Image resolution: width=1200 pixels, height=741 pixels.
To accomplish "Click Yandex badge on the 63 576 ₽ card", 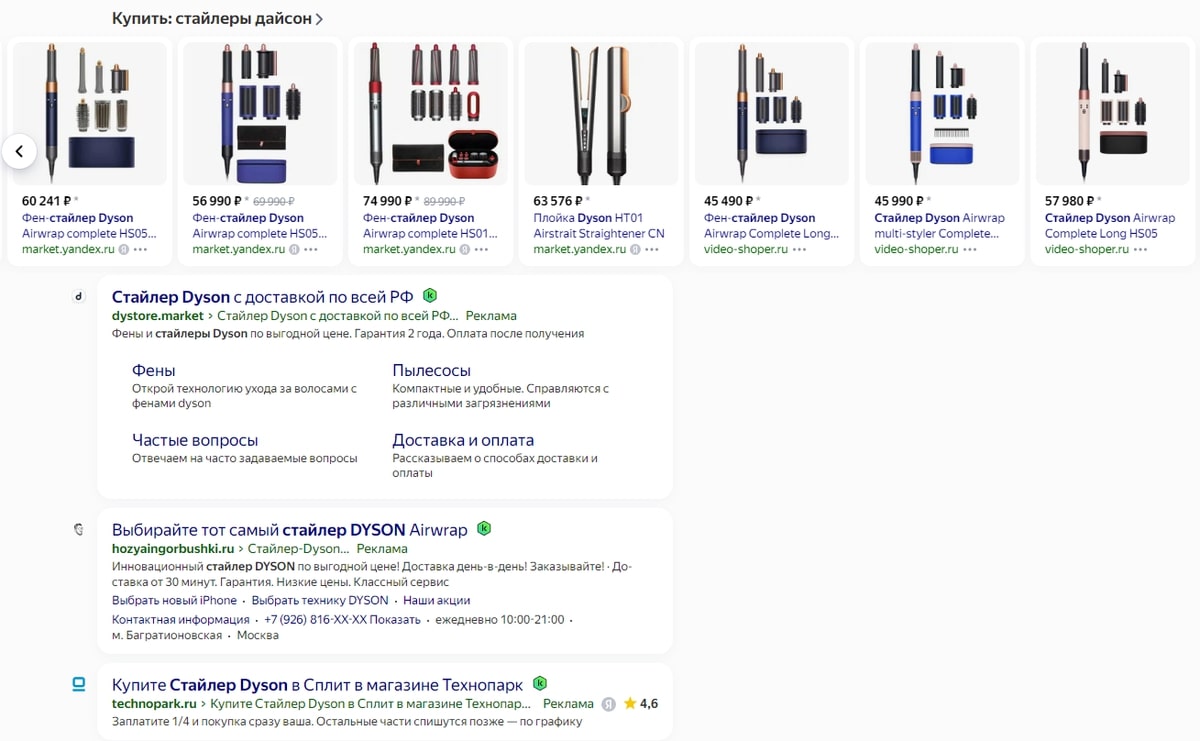I will pyautogui.click(x=635, y=249).
